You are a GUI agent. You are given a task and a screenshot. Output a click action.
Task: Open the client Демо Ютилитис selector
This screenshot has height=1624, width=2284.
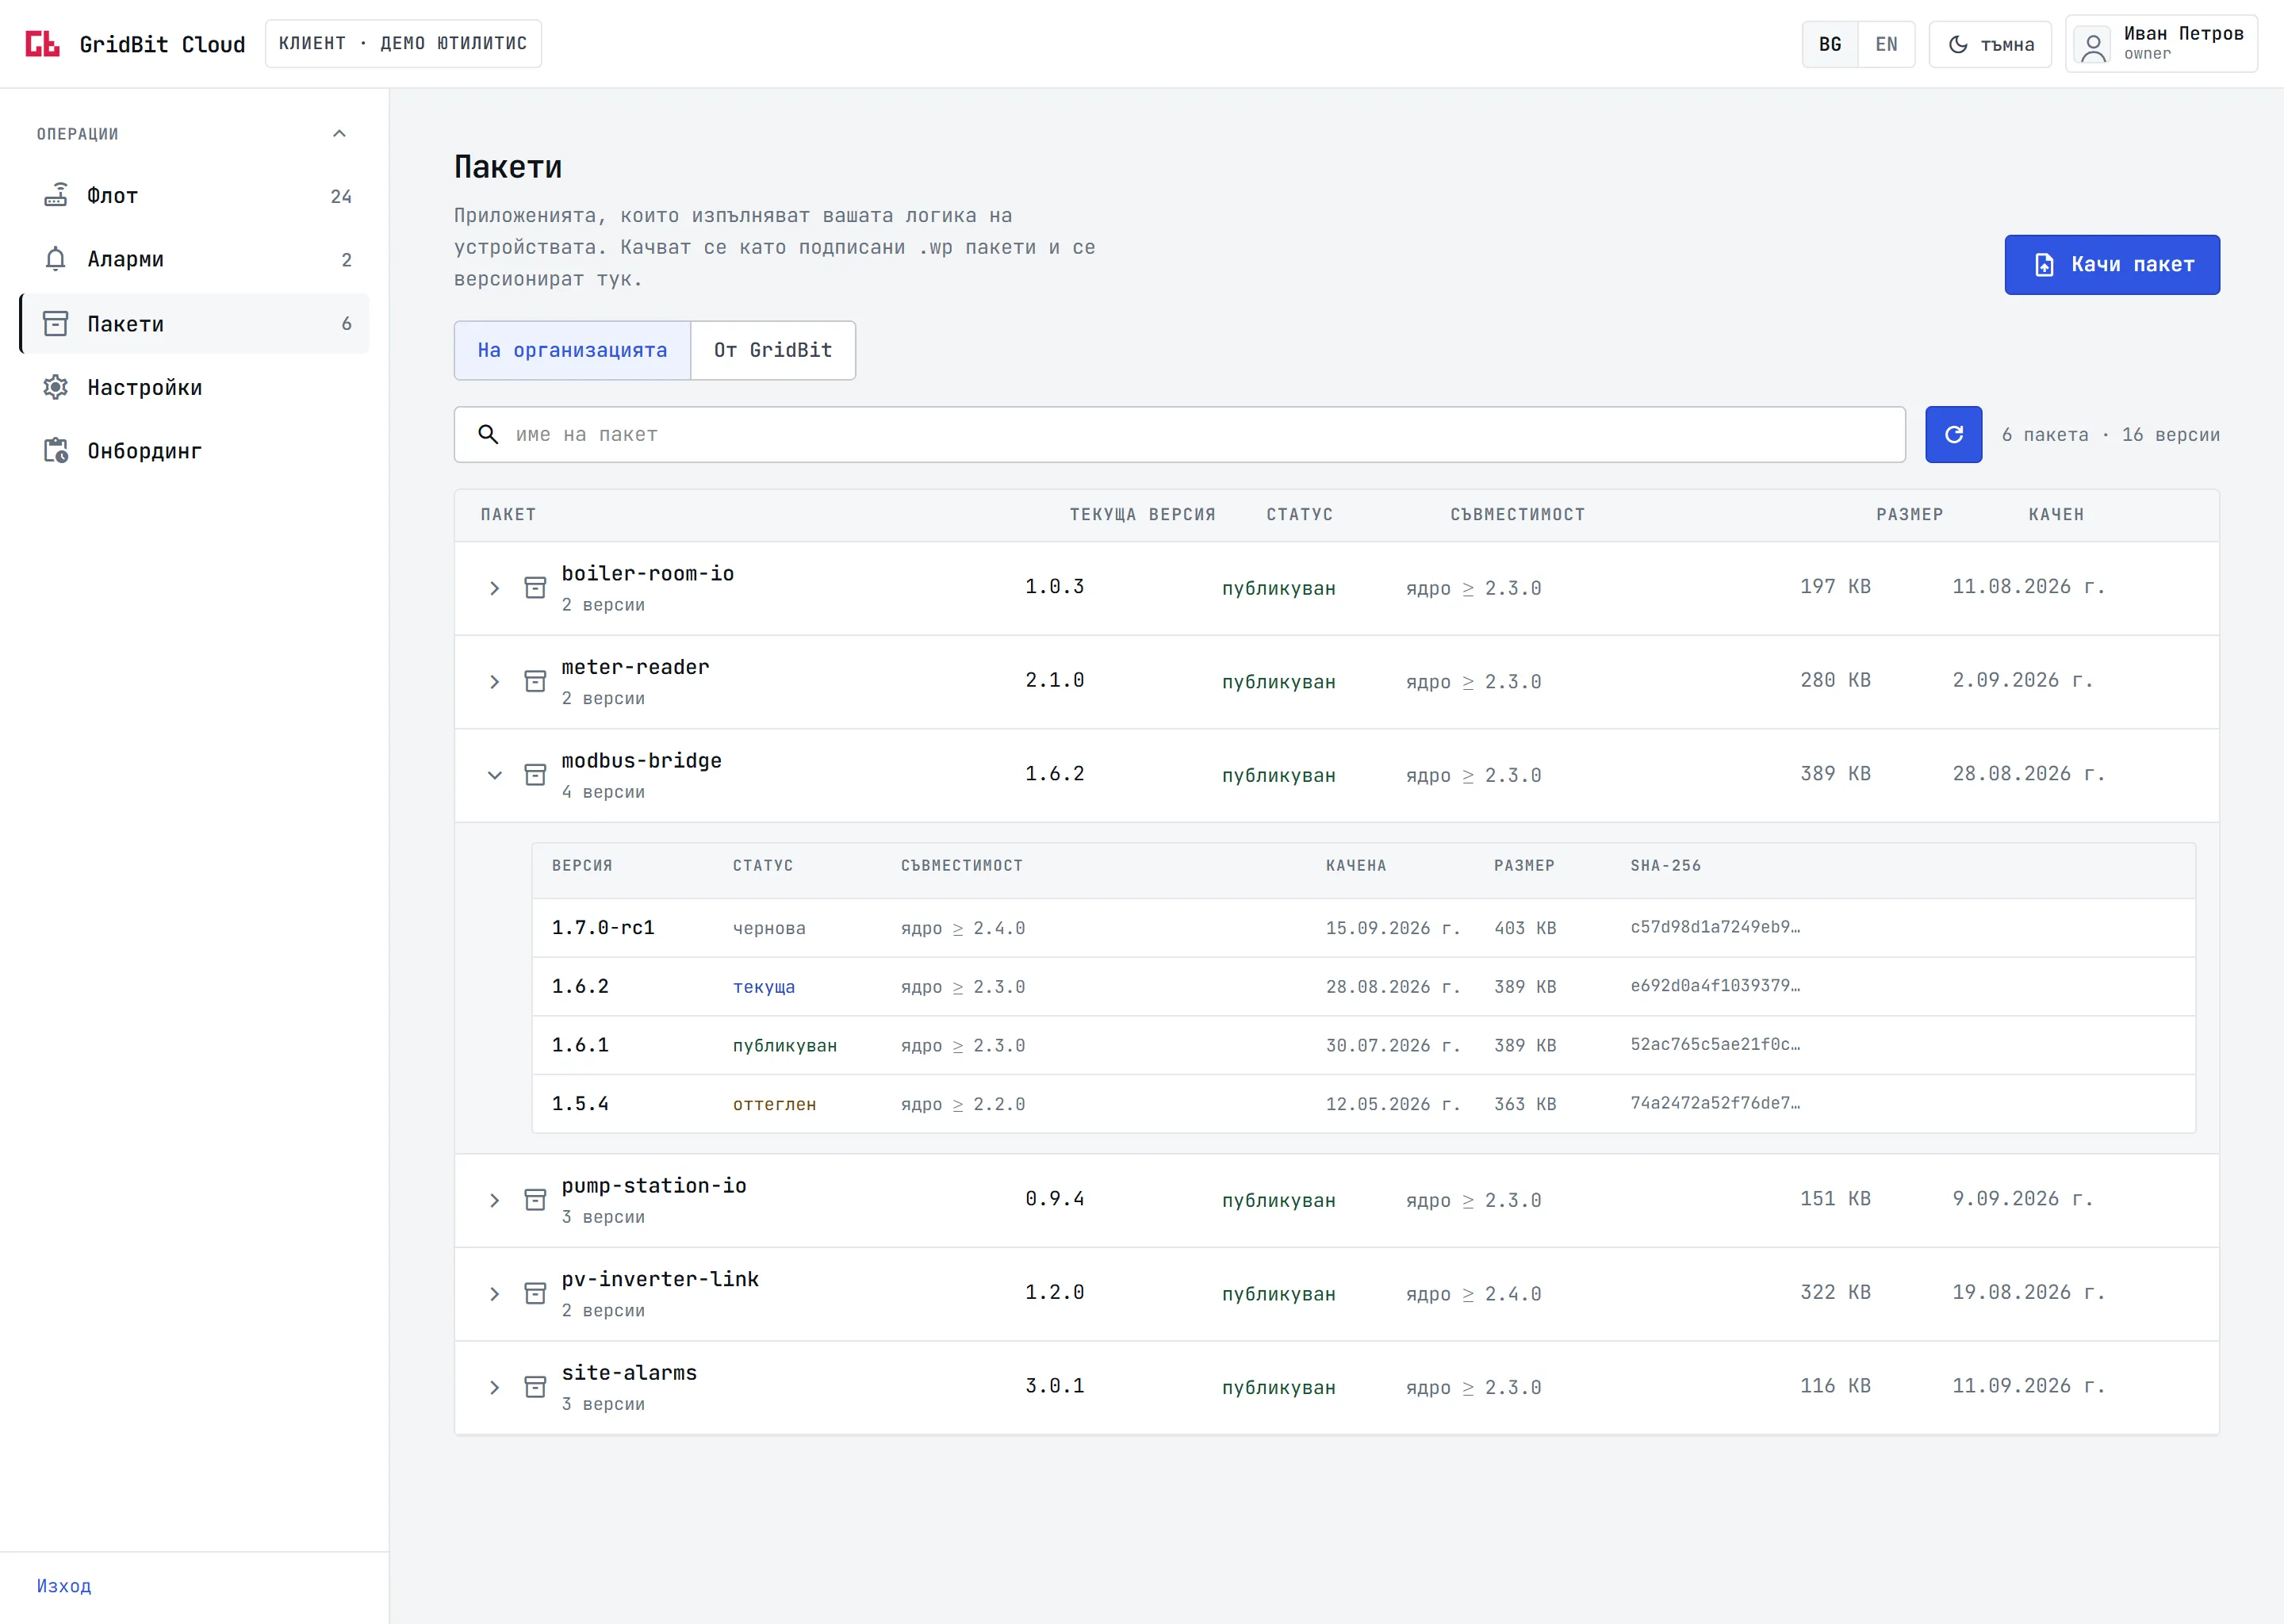[x=403, y=44]
